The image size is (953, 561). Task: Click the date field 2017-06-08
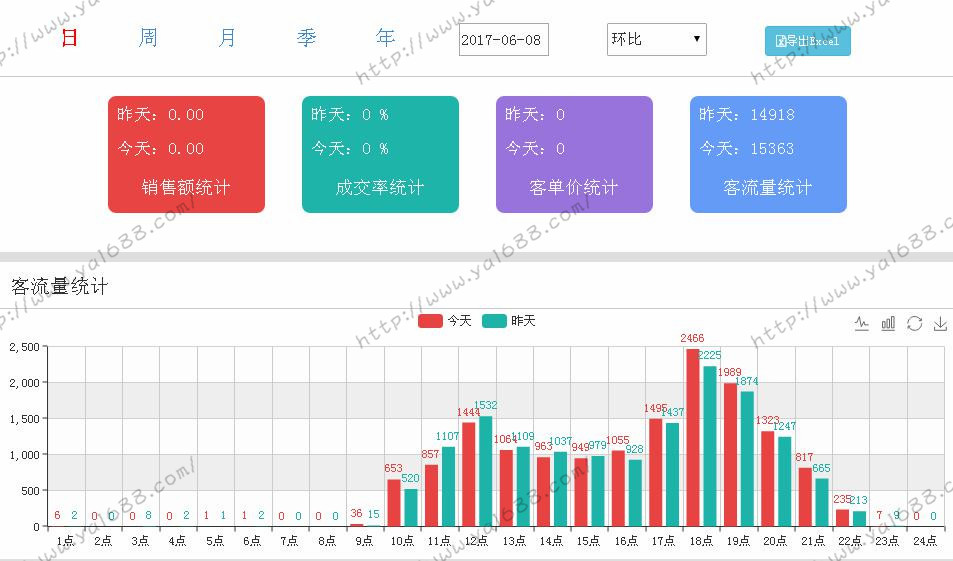click(x=503, y=40)
